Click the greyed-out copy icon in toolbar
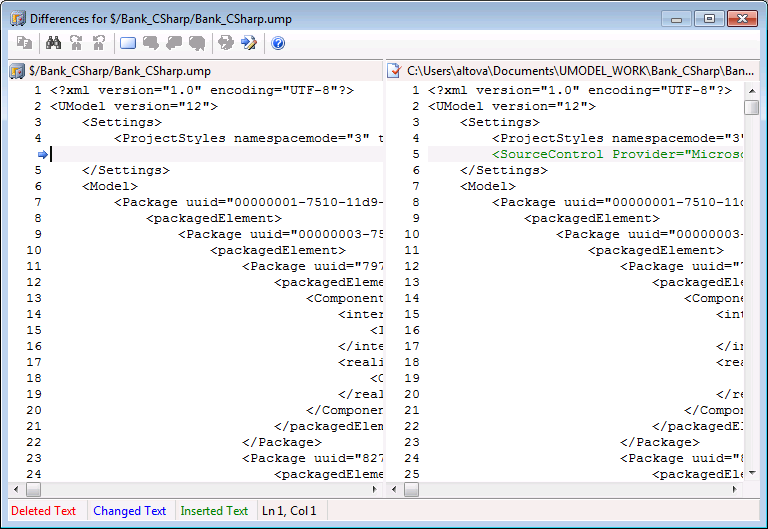 (x=24, y=43)
